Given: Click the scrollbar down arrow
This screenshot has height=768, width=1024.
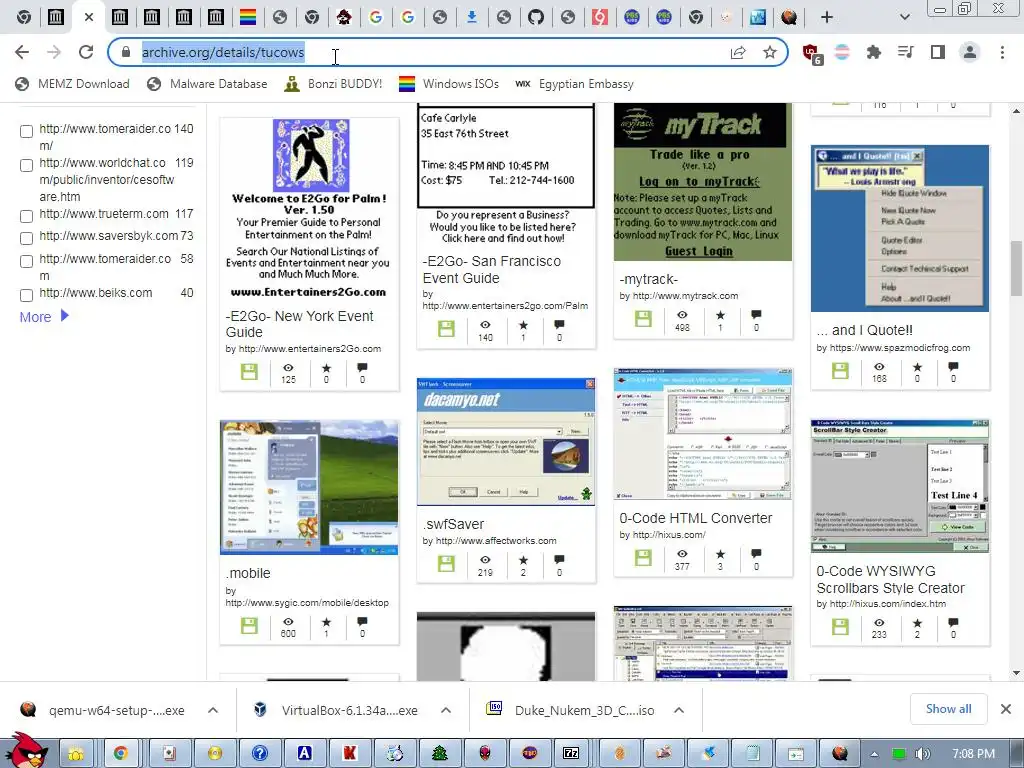Looking at the screenshot, I should click(x=1016, y=673).
